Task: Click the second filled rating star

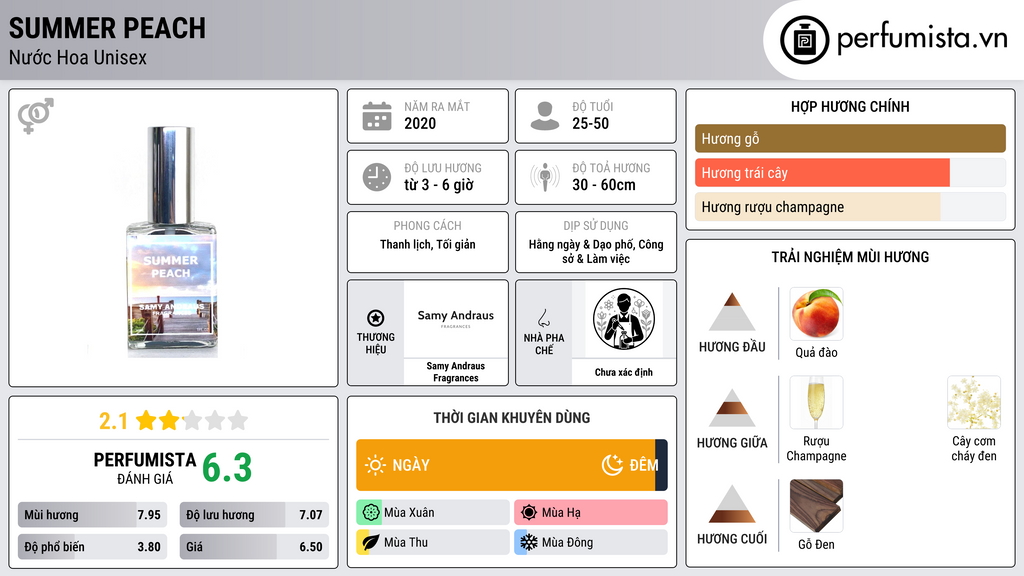Action: coord(169,420)
